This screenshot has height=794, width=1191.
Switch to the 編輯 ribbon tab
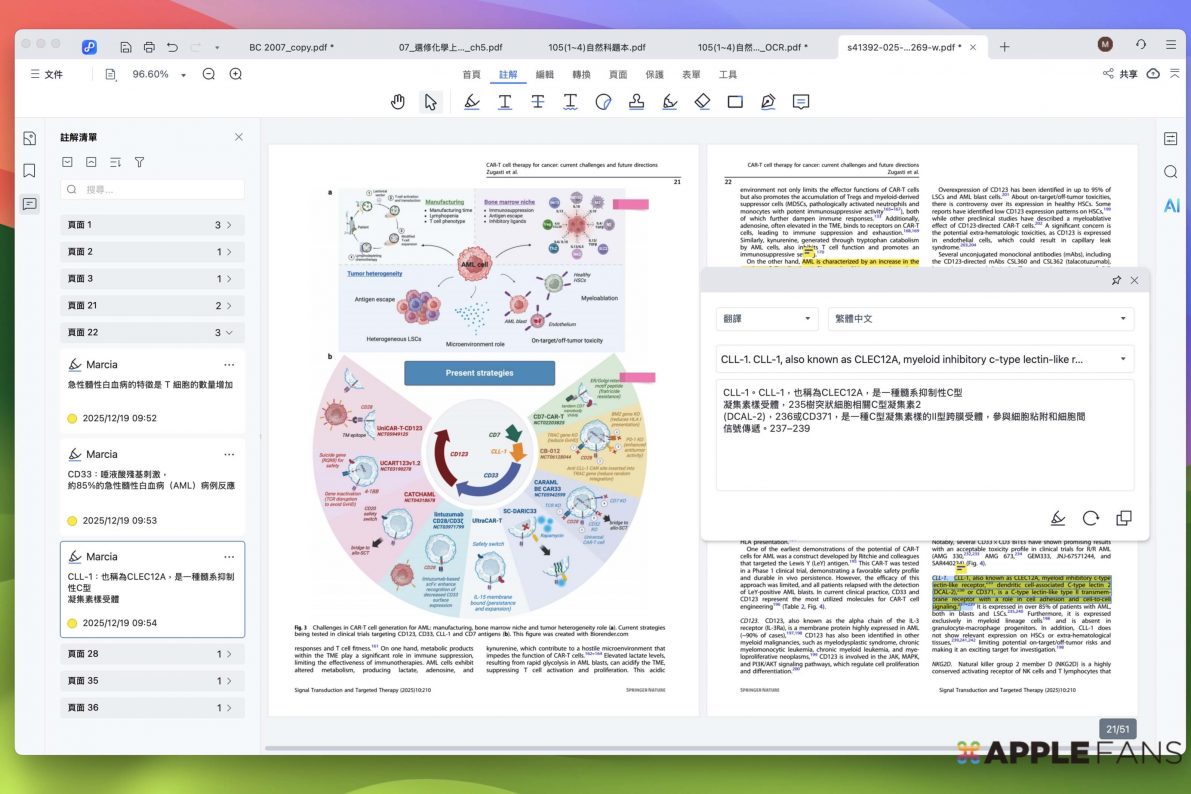pos(545,75)
